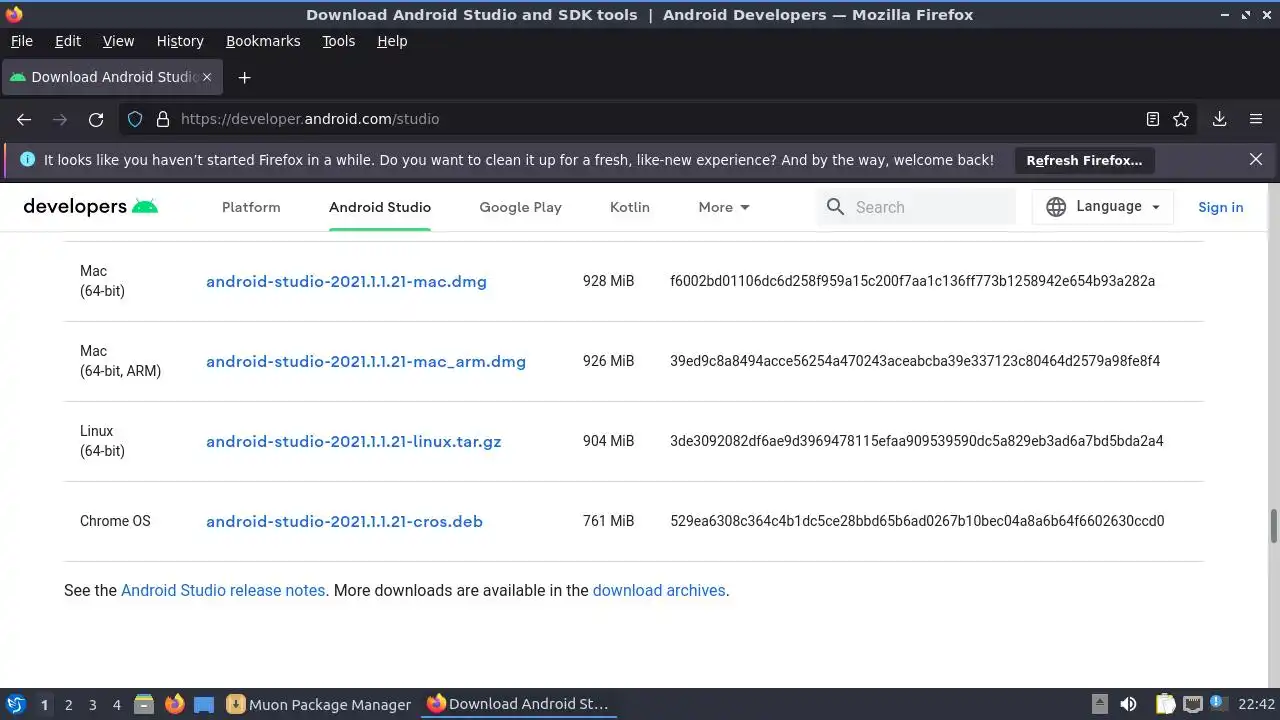
Task: Go to the Google Play section
Action: click(520, 207)
